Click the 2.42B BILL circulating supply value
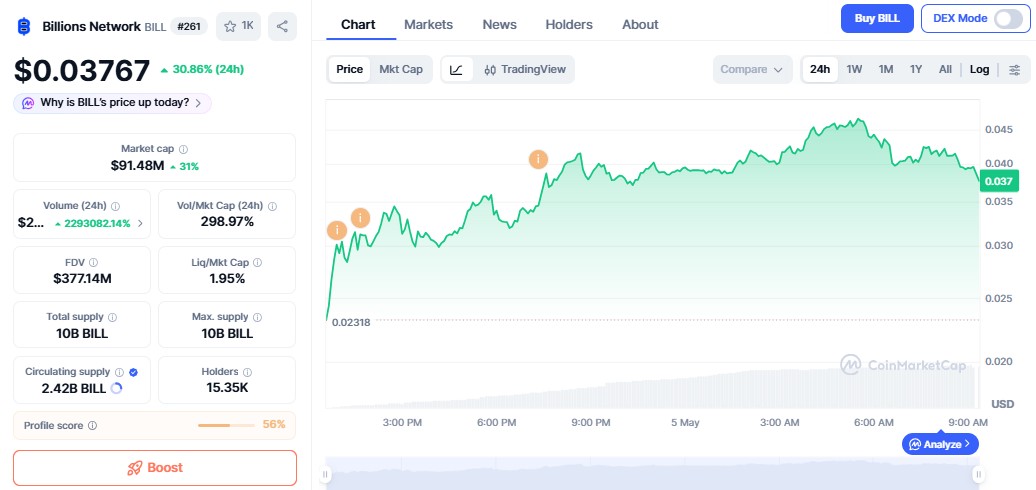This screenshot has height=490, width=1036. coord(73,388)
